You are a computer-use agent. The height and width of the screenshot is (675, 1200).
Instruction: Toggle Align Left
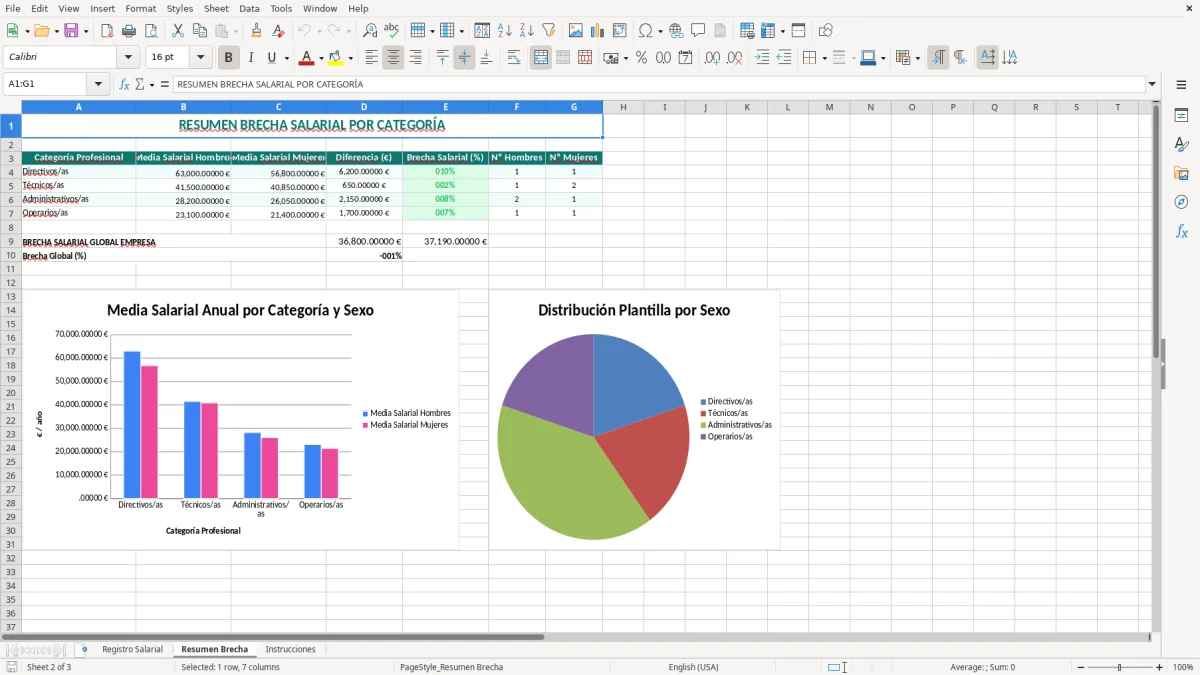[371, 58]
